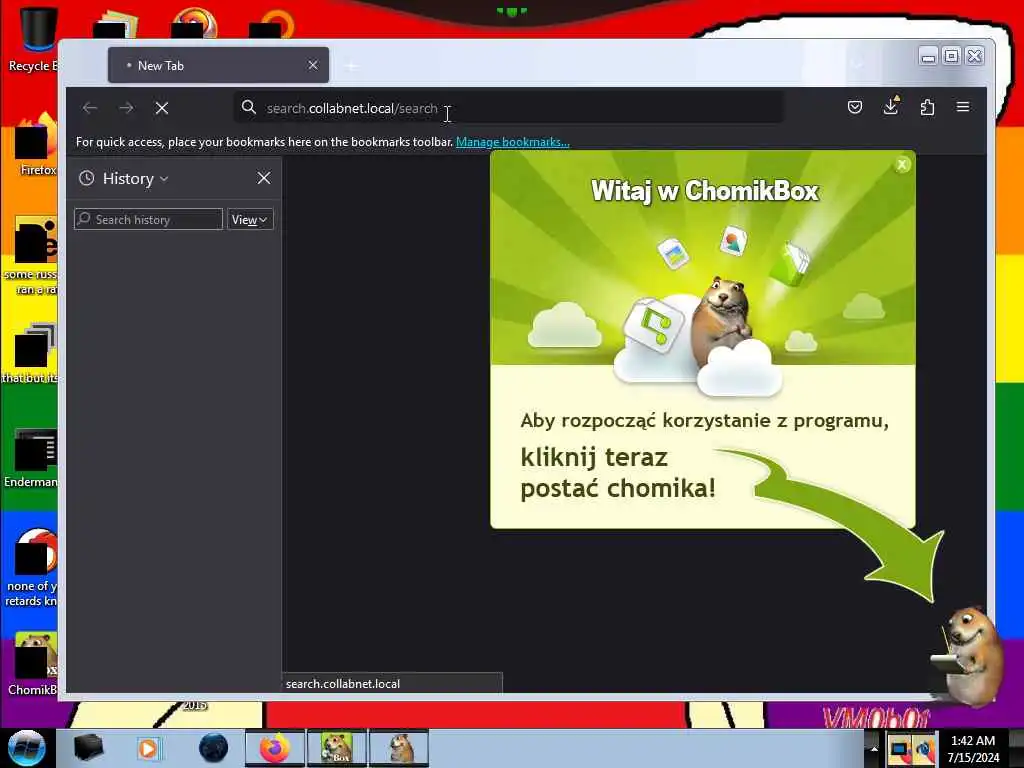The height and width of the screenshot is (768, 1024).
Task: Follow the Manage bookmarks link
Action: [x=513, y=142]
